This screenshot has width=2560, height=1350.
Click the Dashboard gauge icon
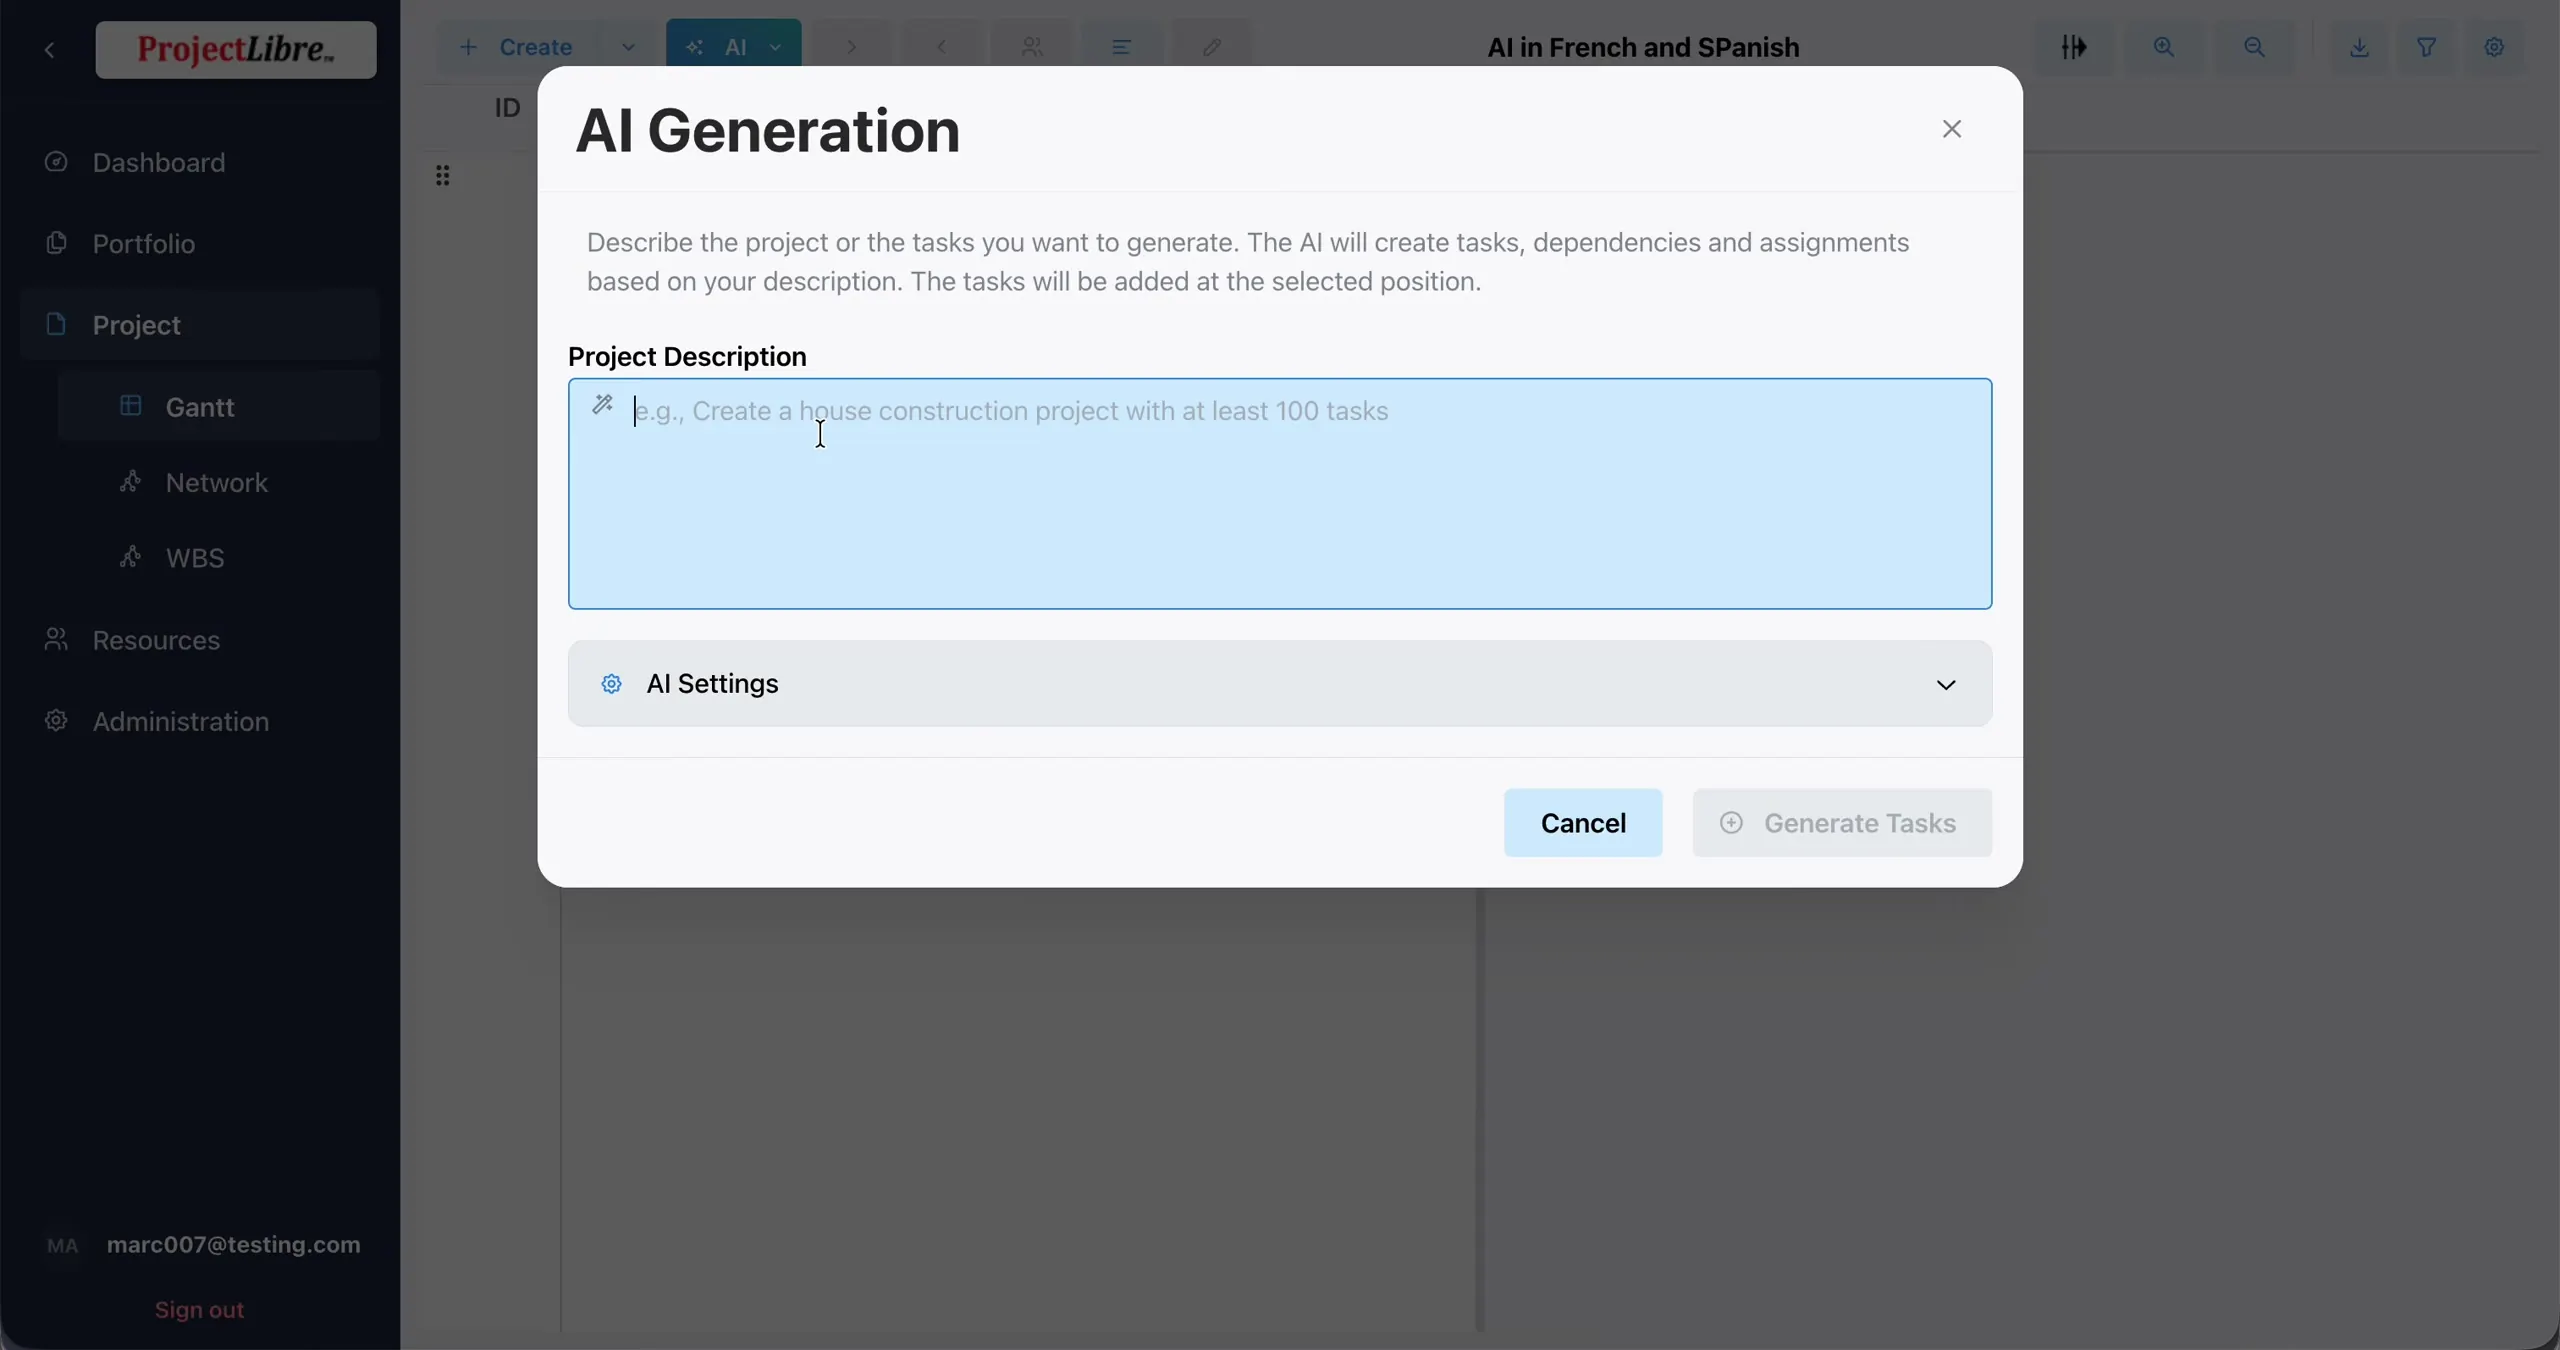click(x=56, y=161)
